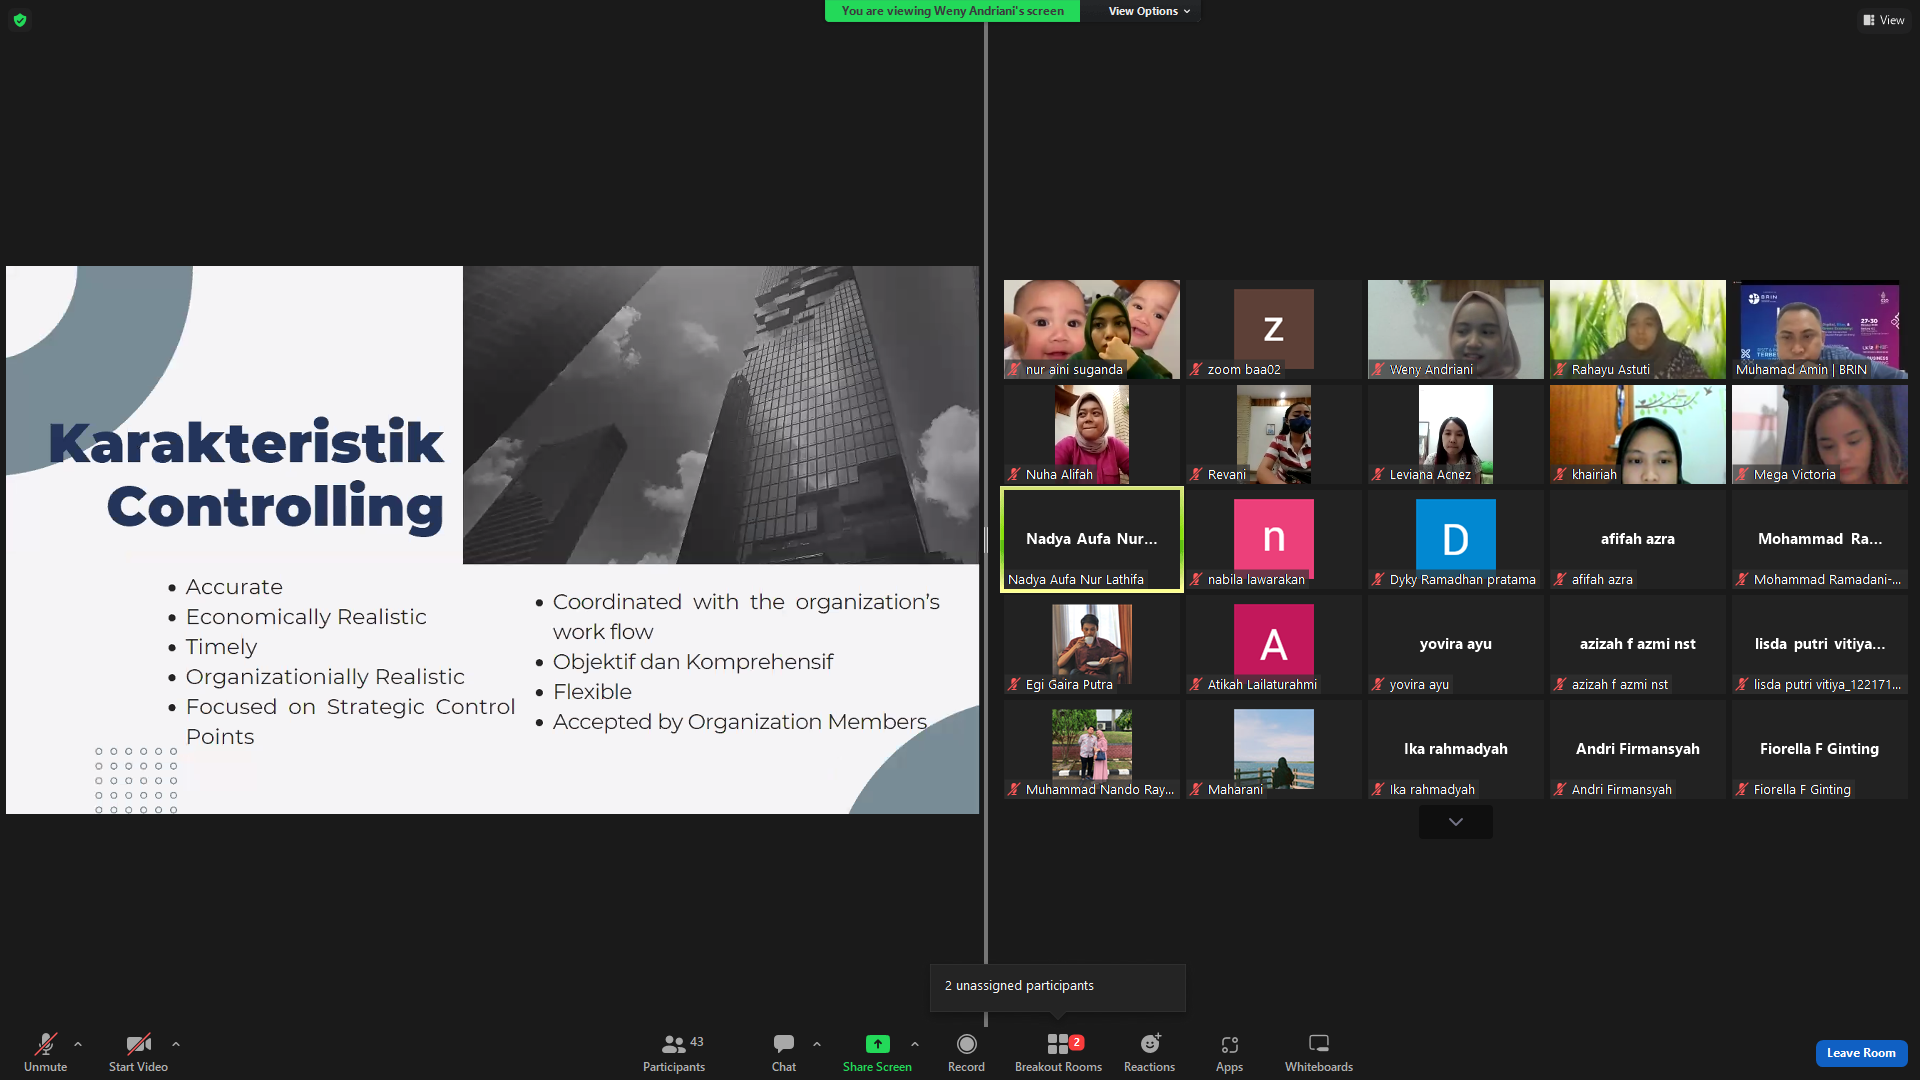
Task: Click Maharani video tile
Action: [x=1274, y=749]
